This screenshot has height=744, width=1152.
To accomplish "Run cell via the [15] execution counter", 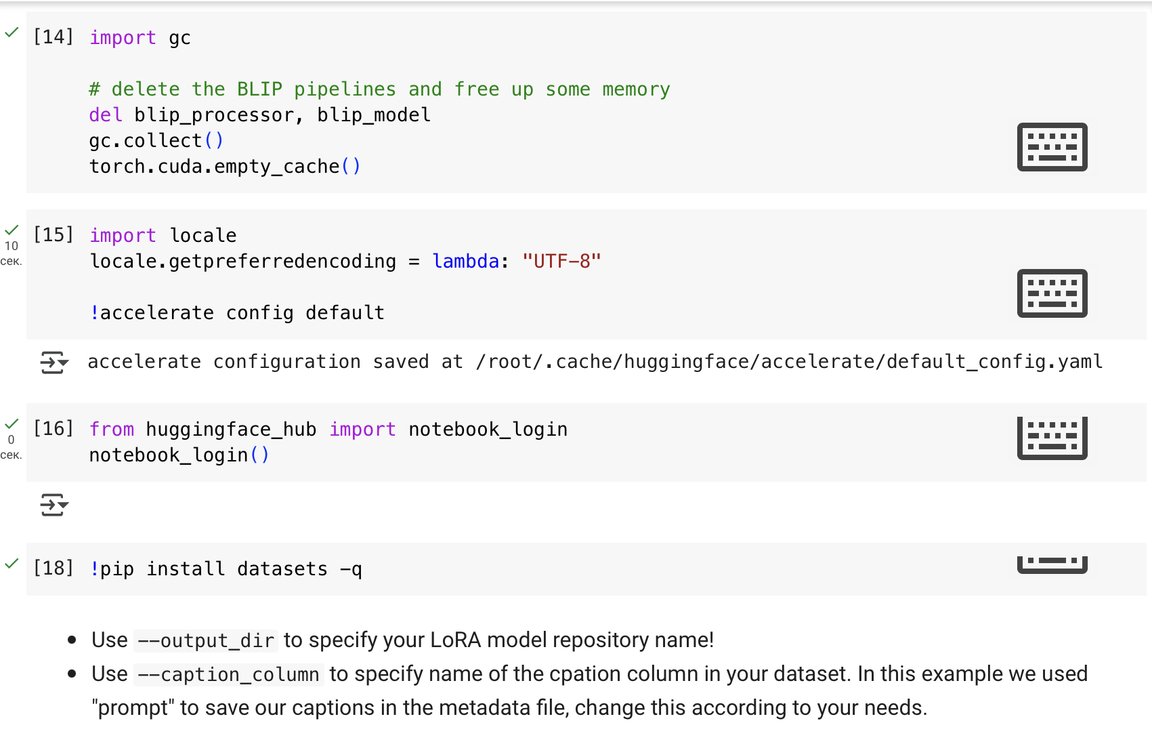I will [x=53, y=236].
